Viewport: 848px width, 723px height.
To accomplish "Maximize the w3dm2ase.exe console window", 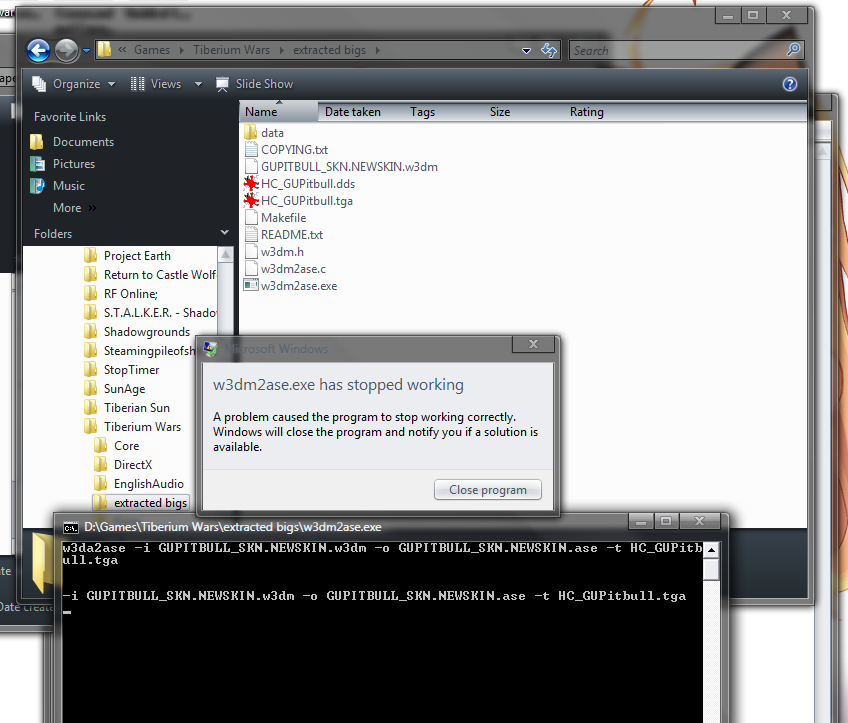I will pos(666,521).
